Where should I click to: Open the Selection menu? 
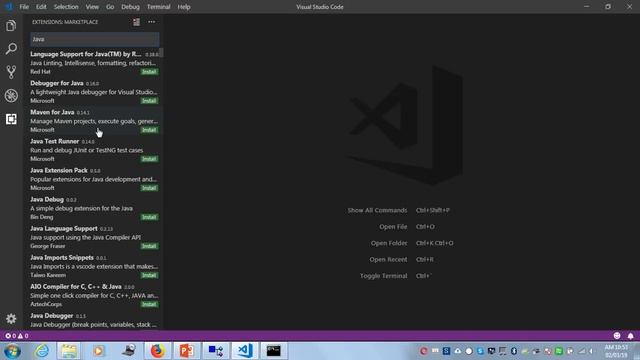click(x=66, y=7)
